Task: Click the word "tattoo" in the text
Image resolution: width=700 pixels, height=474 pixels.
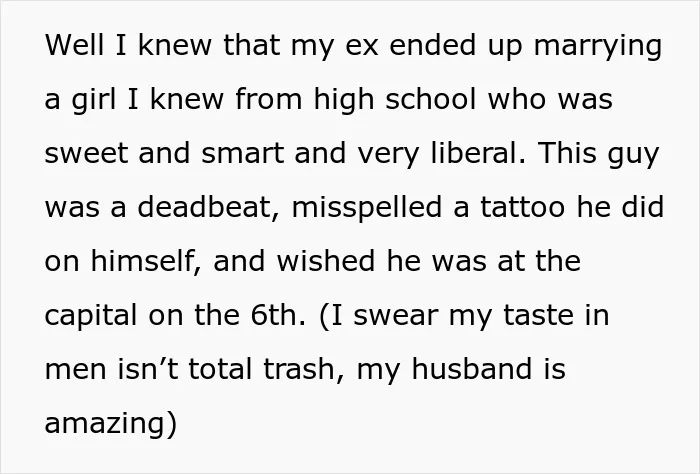Action: pyautogui.click(x=522, y=207)
